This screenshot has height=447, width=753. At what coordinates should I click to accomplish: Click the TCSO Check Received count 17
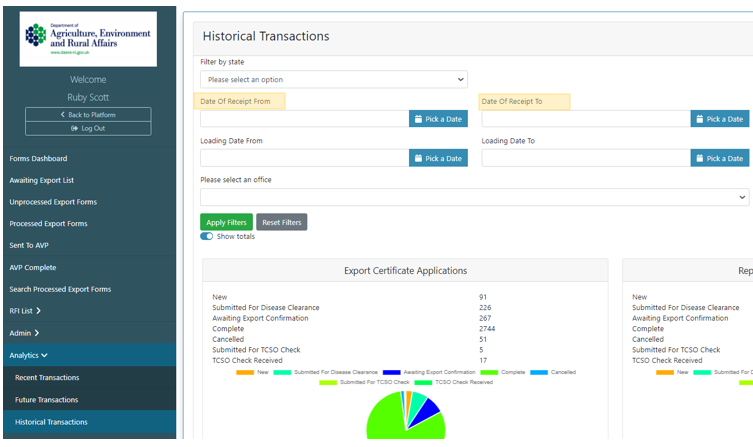tap(483, 361)
